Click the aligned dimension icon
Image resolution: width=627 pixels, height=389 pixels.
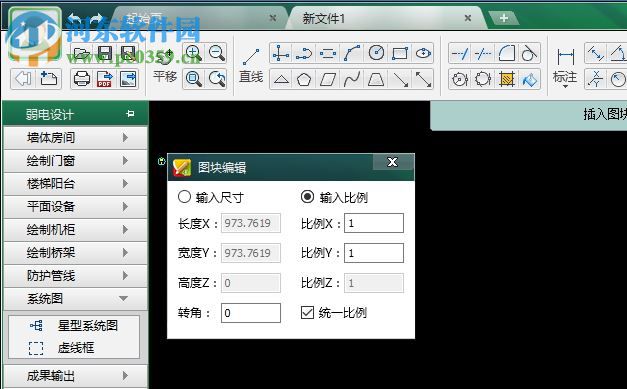(x=595, y=53)
